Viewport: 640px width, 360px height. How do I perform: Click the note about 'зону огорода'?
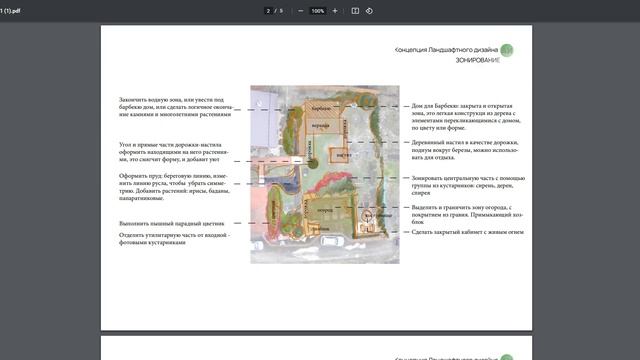pyautogui.click(x=467, y=215)
